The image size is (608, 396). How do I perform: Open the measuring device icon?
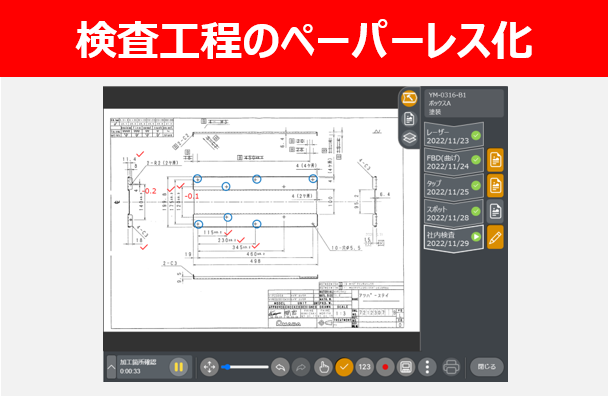click(x=406, y=367)
